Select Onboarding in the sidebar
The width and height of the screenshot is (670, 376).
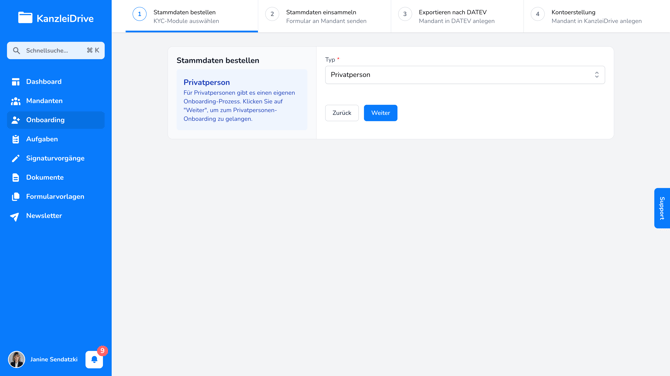click(56, 120)
